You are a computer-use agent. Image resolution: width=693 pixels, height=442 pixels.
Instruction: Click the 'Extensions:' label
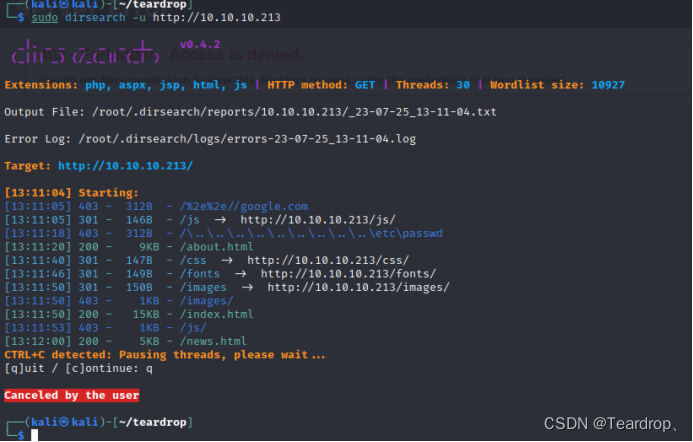[41, 85]
